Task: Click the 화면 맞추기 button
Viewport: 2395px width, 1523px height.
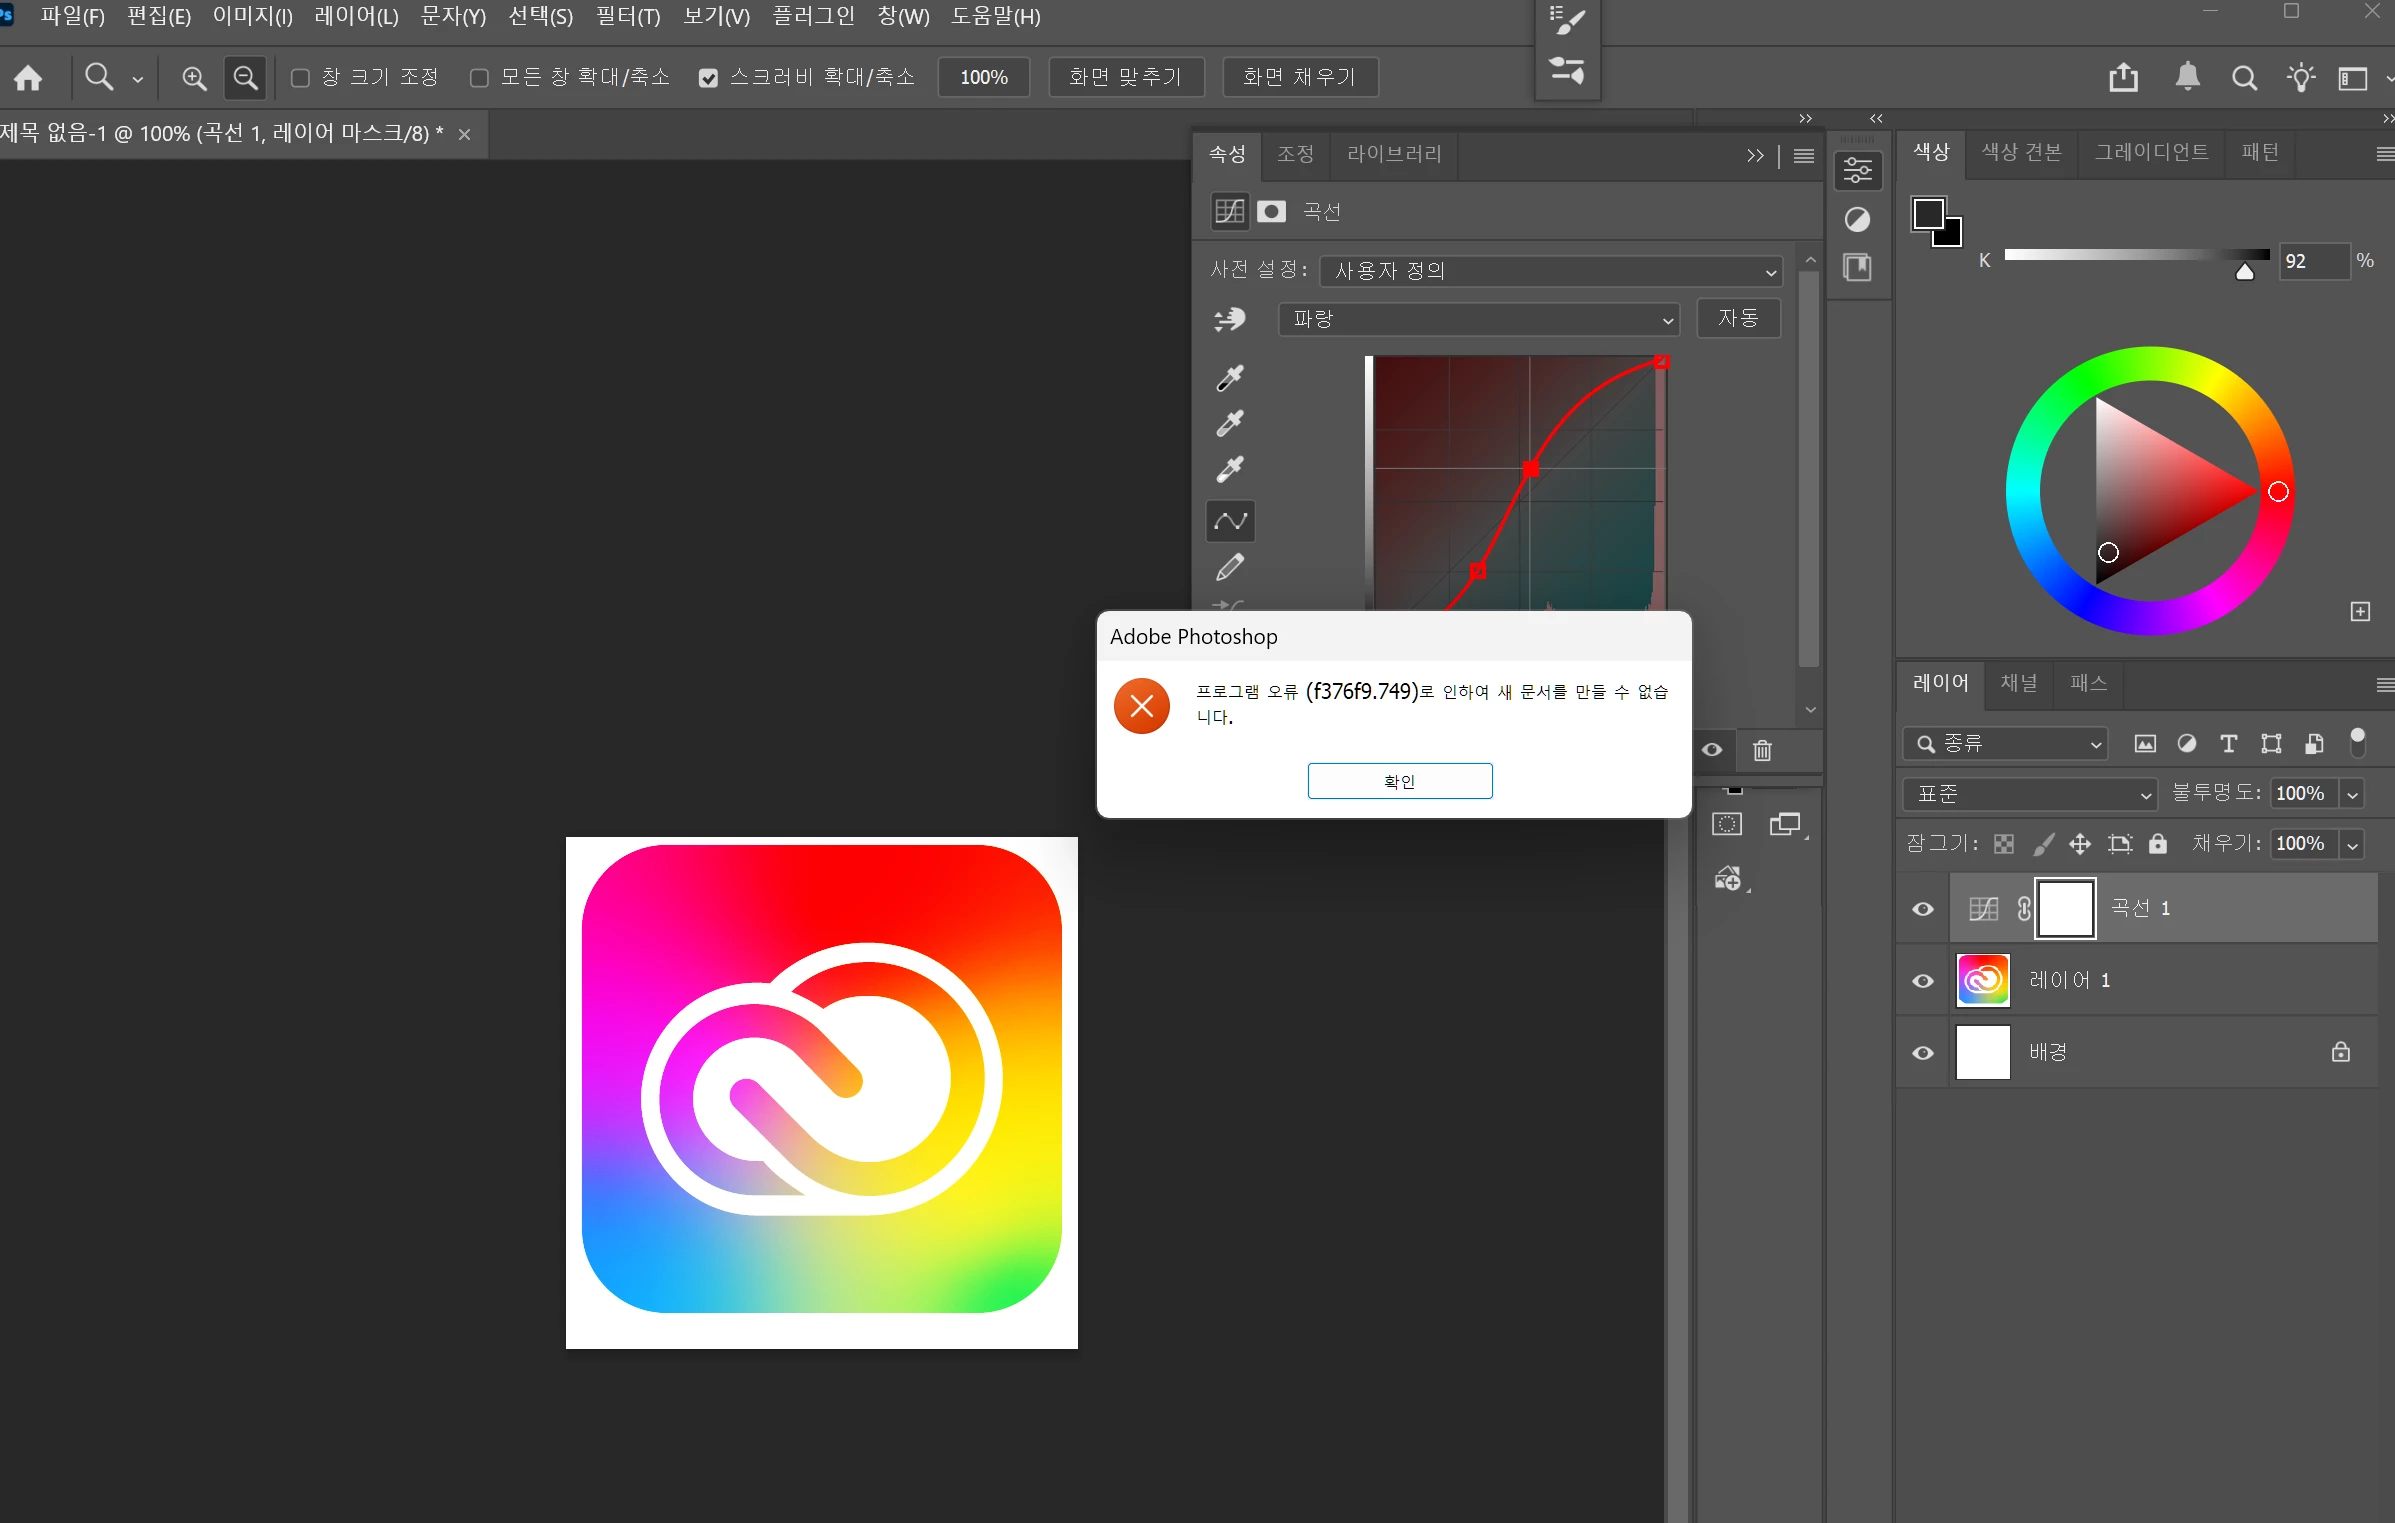Action: pos(1125,77)
